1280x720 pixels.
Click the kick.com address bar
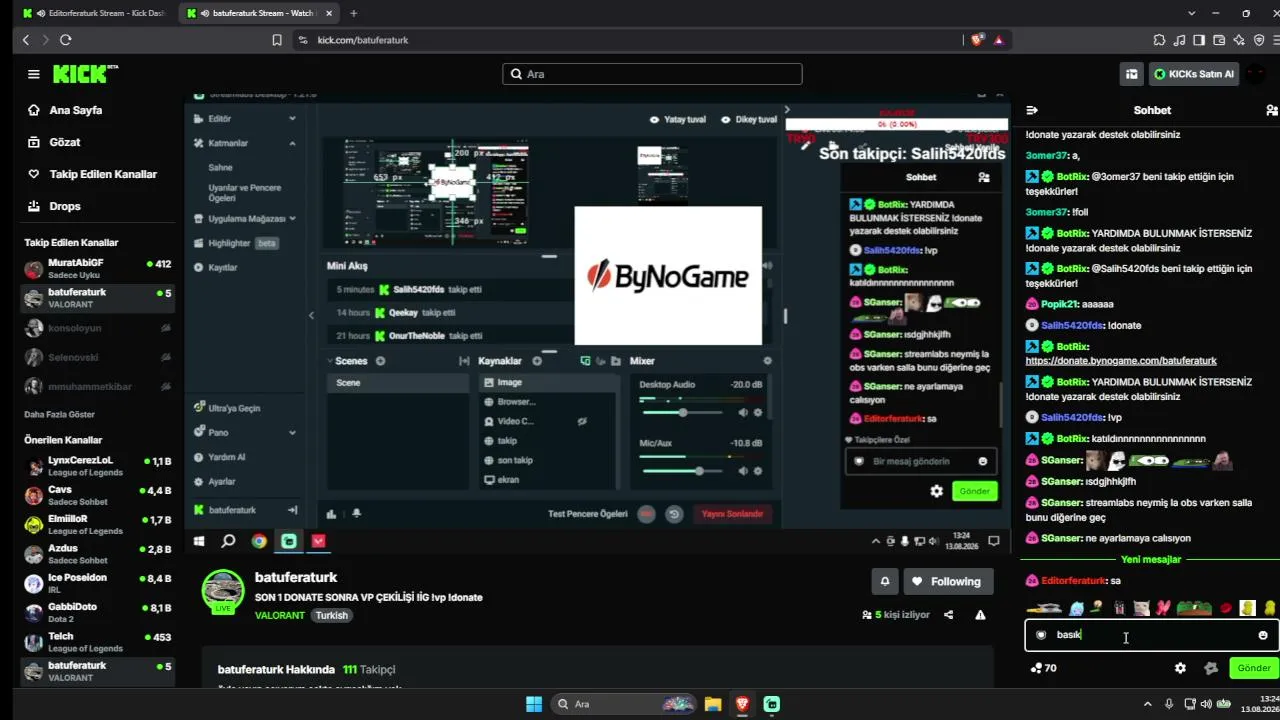[630, 40]
